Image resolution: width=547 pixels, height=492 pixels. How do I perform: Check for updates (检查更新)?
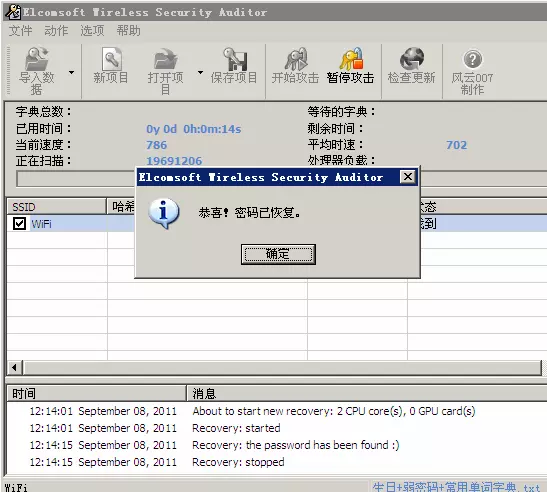pos(412,66)
